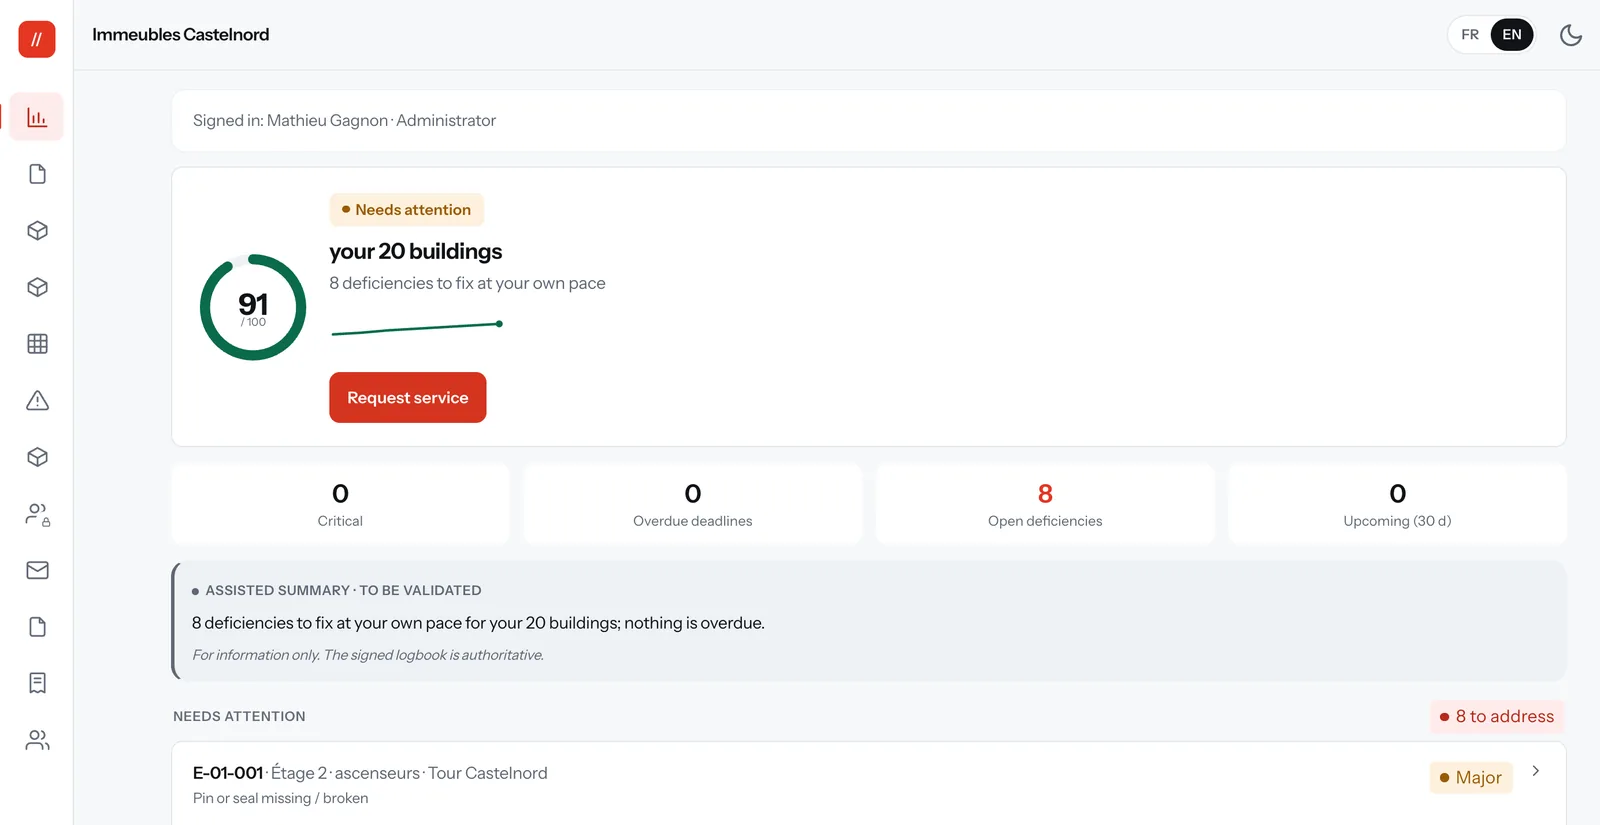
Task: Open the Critical count card
Action: click(x=340, y=504)
